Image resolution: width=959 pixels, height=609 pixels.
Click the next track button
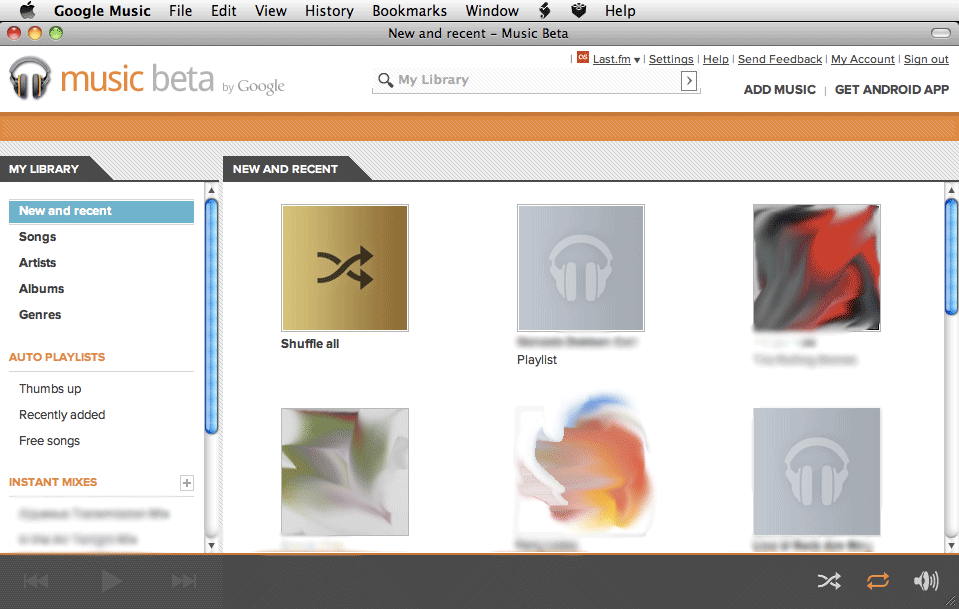183,581
